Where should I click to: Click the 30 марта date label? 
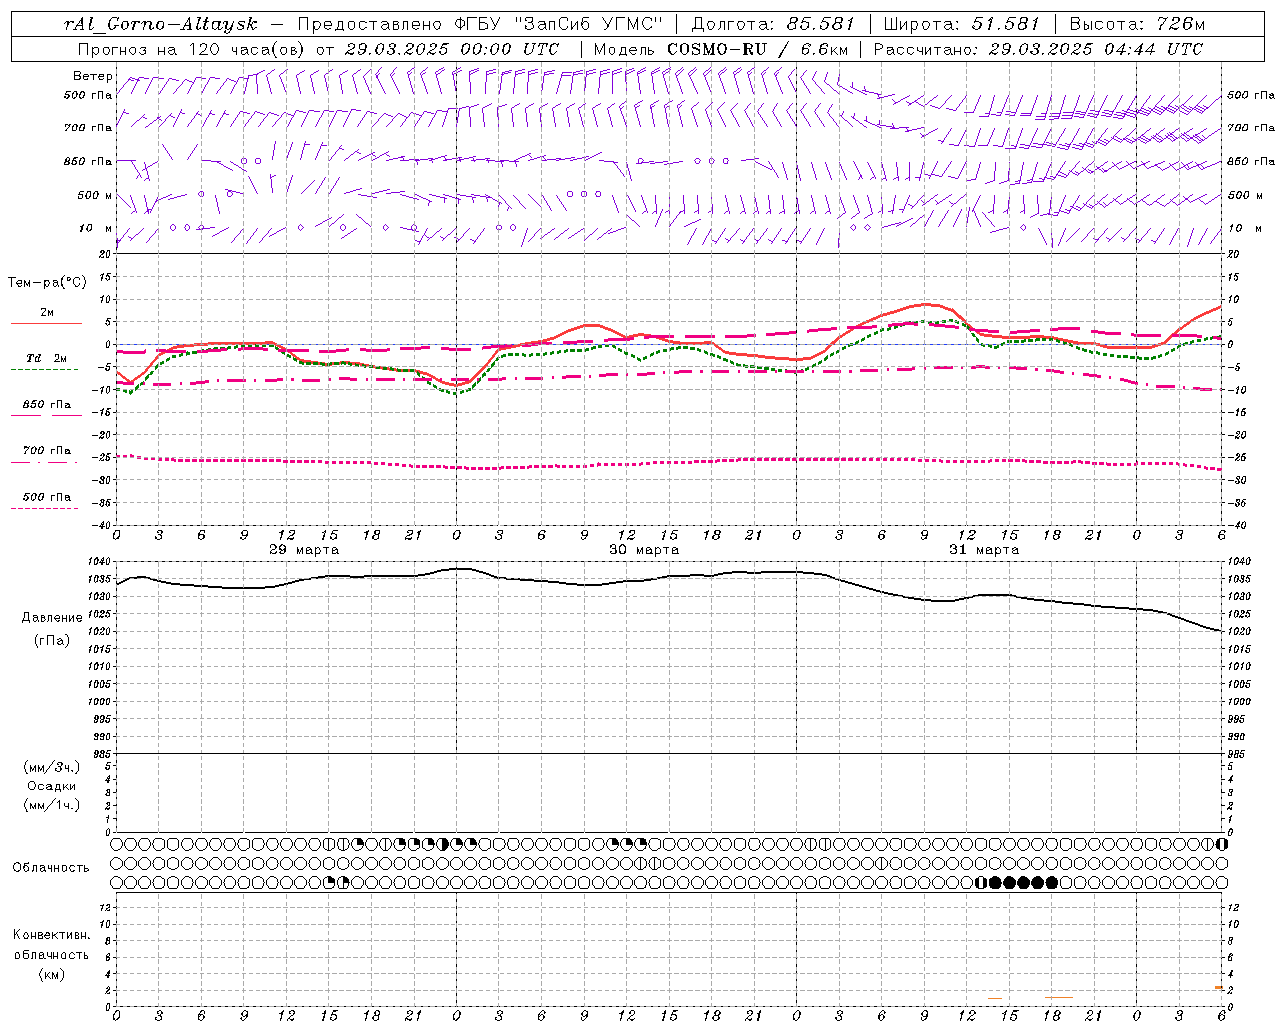pyautogui.click(x=644, y=550)
